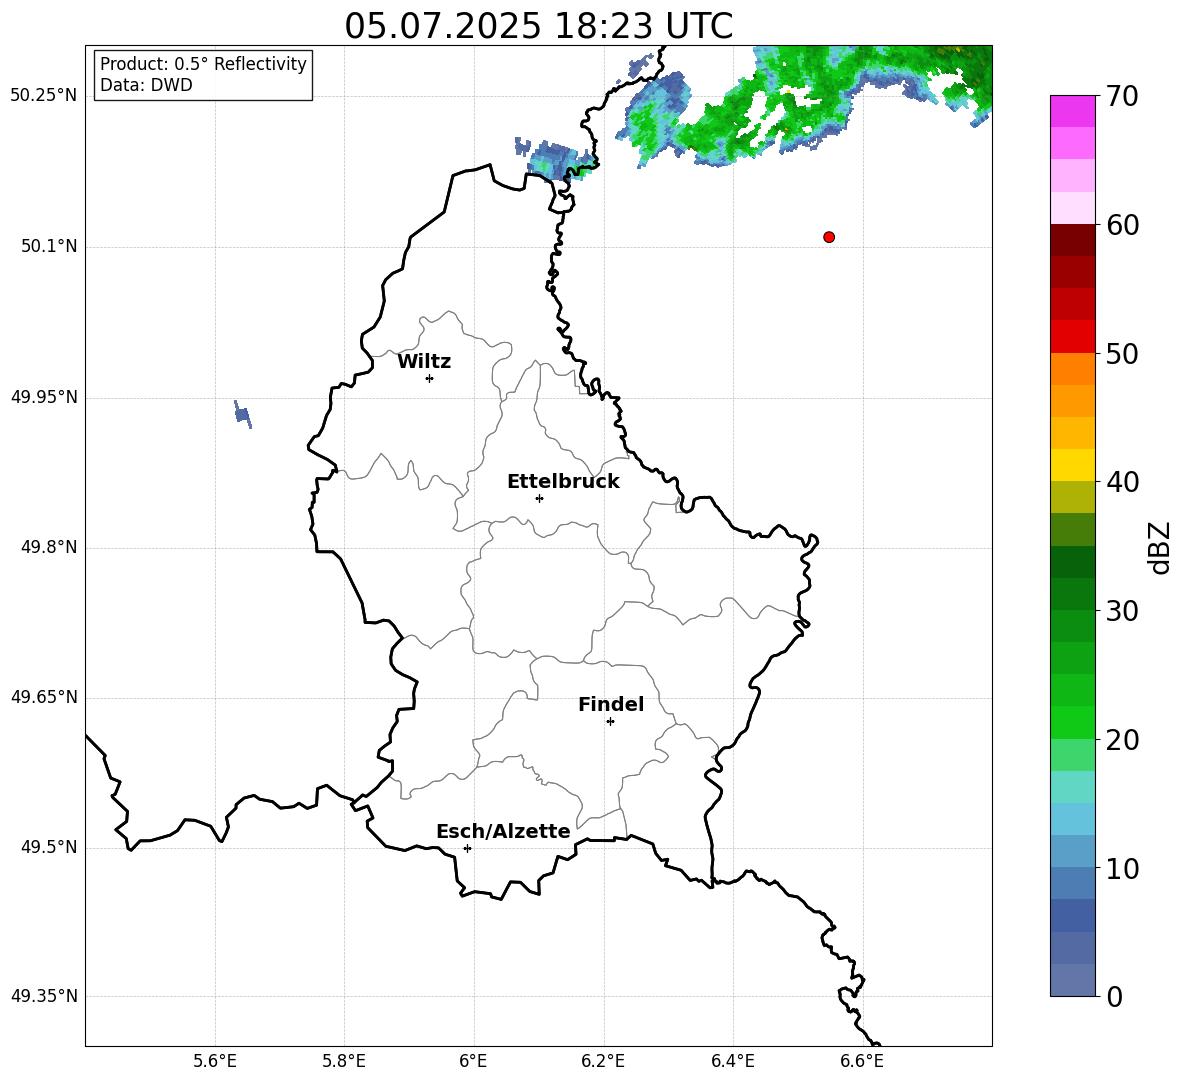Screen dimensions: 1184x1081
Task: Click the bright green colorbar segment above 20 dBZ
Action: pyautogui.click(x=1072, y=723)
